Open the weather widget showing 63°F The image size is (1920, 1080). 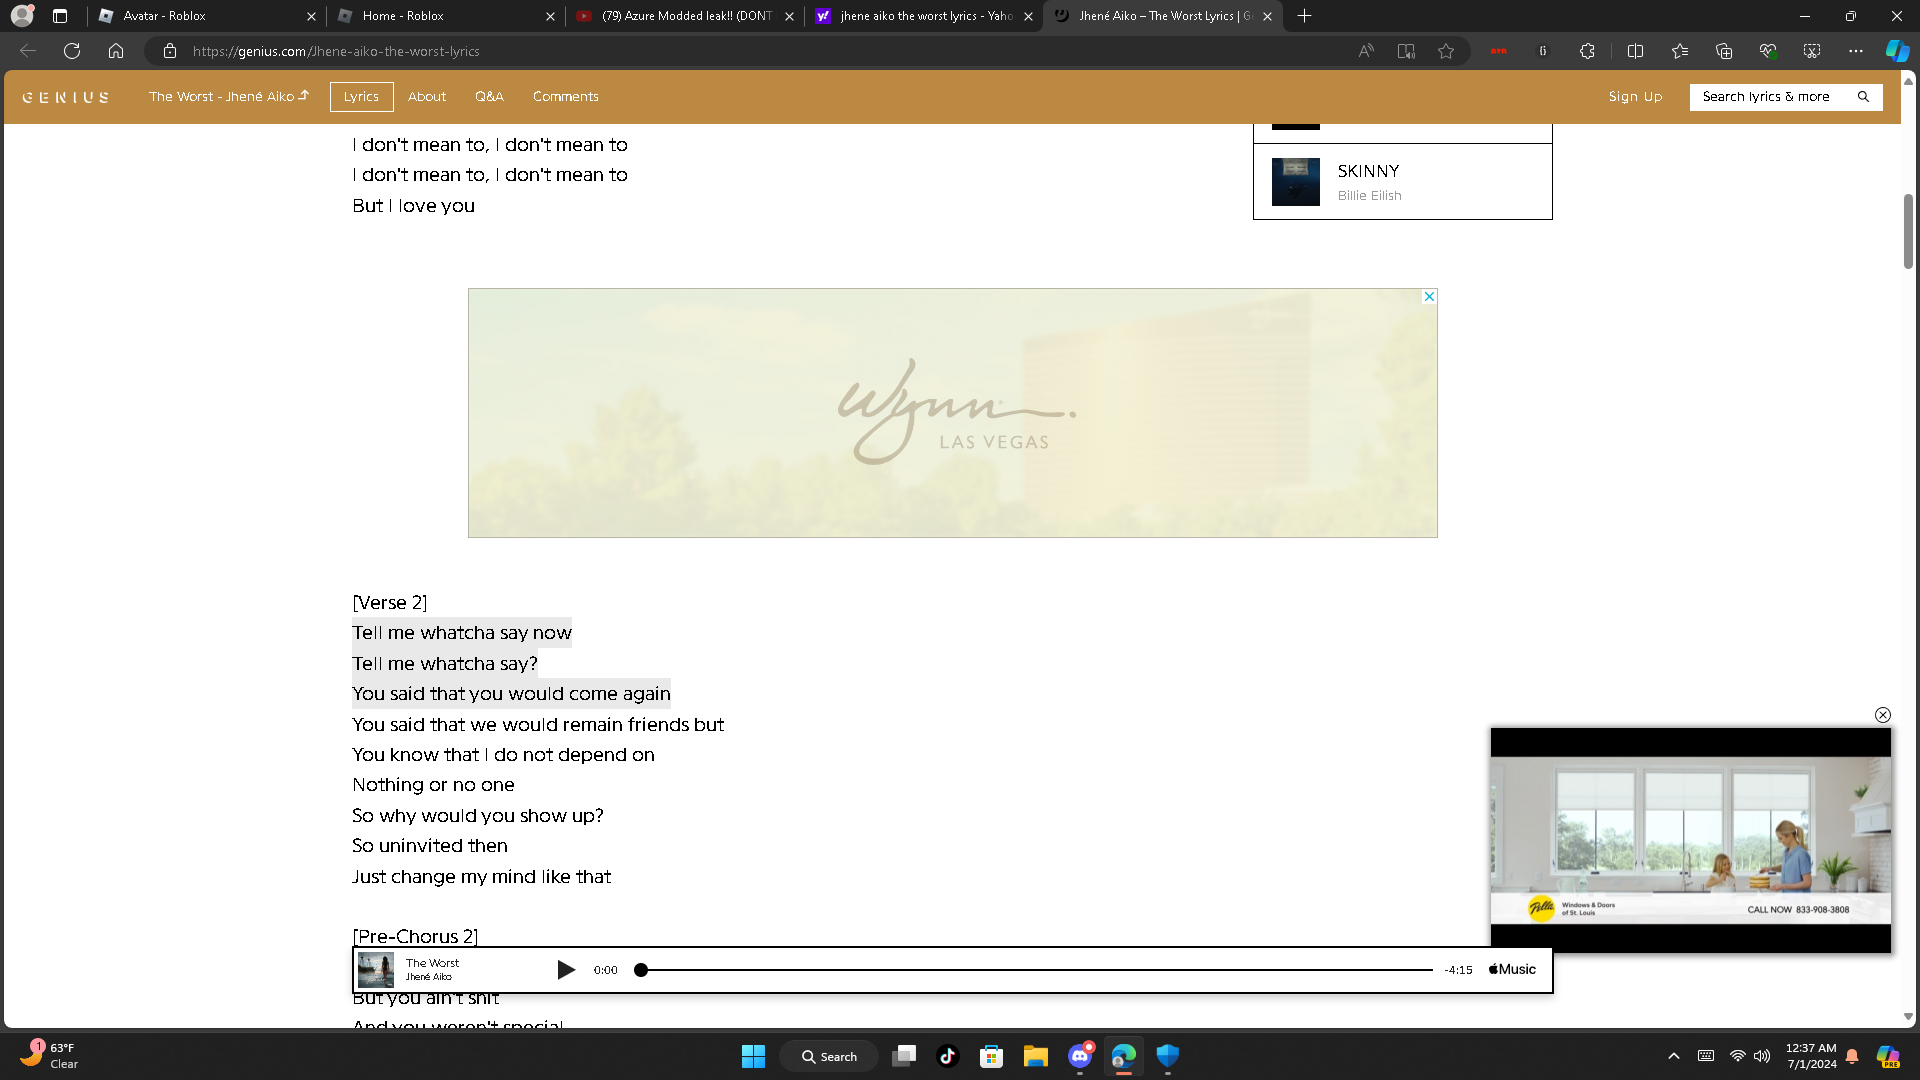[x=49, y=1056]
